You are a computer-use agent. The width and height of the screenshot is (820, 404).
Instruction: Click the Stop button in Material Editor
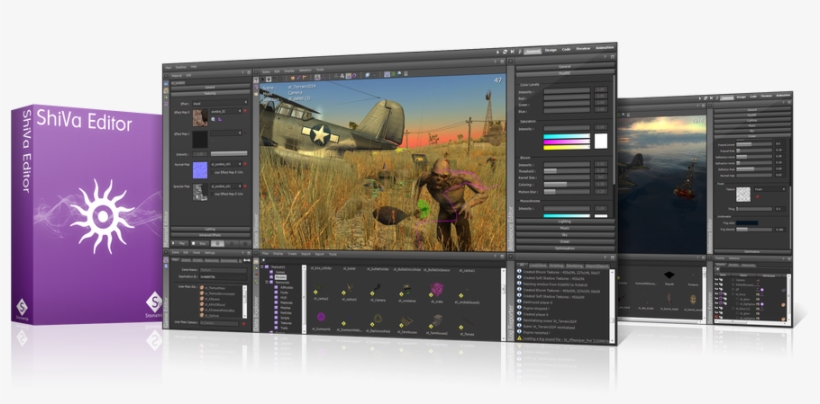coord(199,244)
